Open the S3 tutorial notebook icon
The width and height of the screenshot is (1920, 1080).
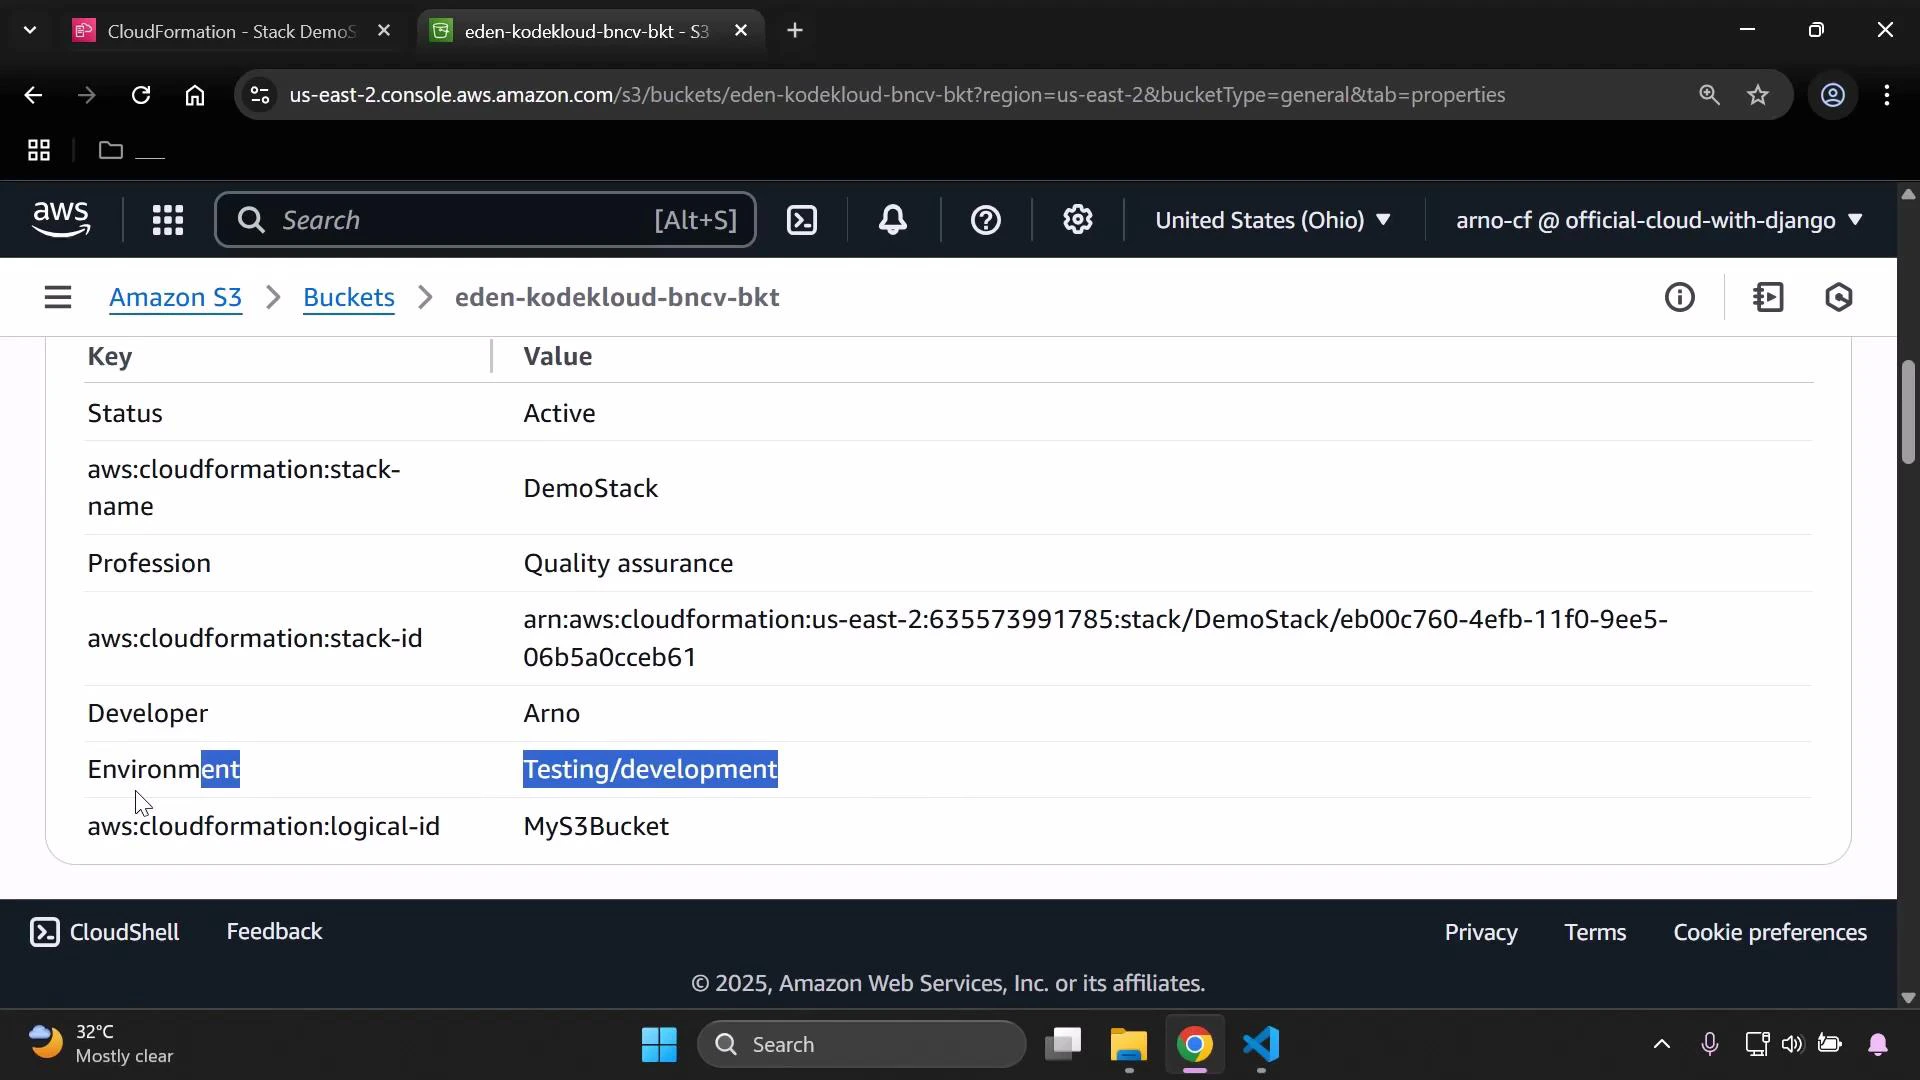[x=1769, y=297]
